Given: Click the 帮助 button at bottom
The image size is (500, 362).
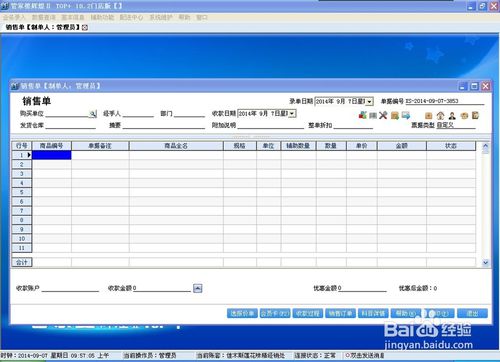Looking at the screenshot, I should (x=406, y=313).
